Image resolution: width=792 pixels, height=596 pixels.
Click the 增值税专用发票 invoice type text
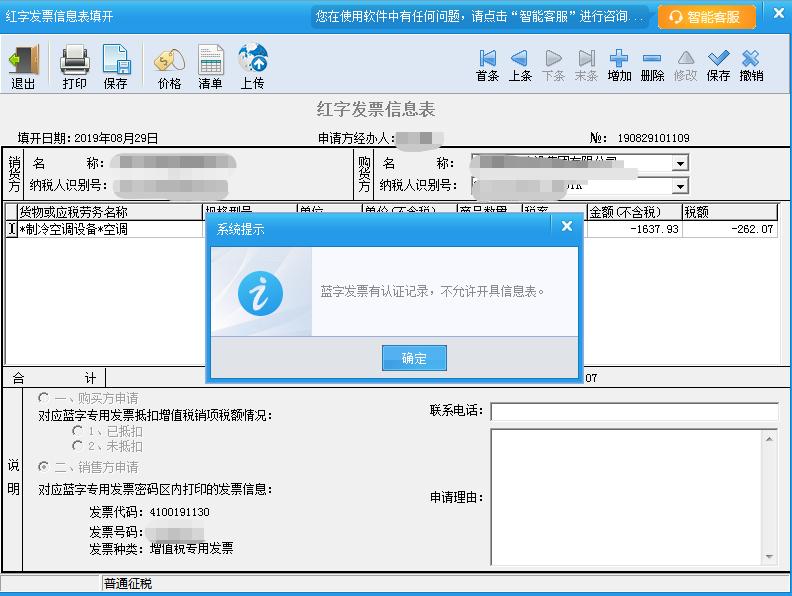click(x=191, y=549)
